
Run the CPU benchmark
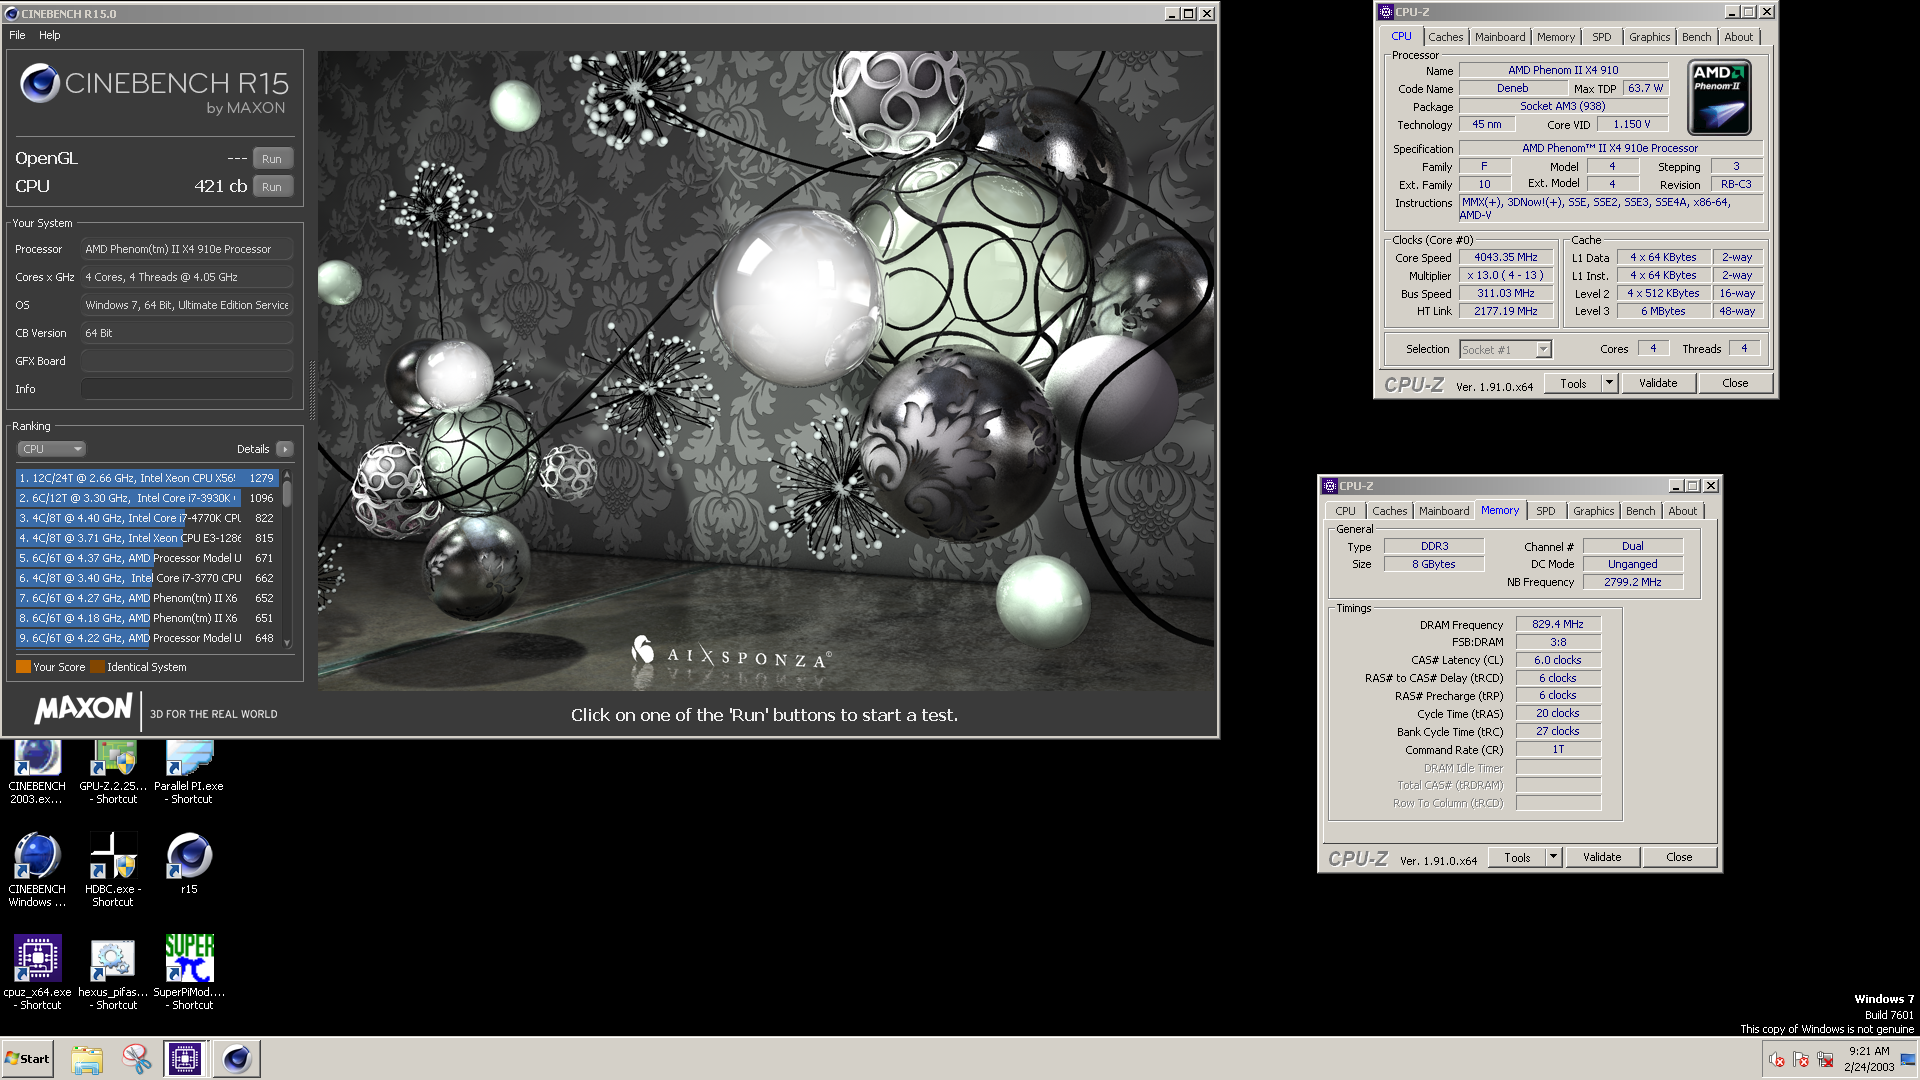(272, 187)
